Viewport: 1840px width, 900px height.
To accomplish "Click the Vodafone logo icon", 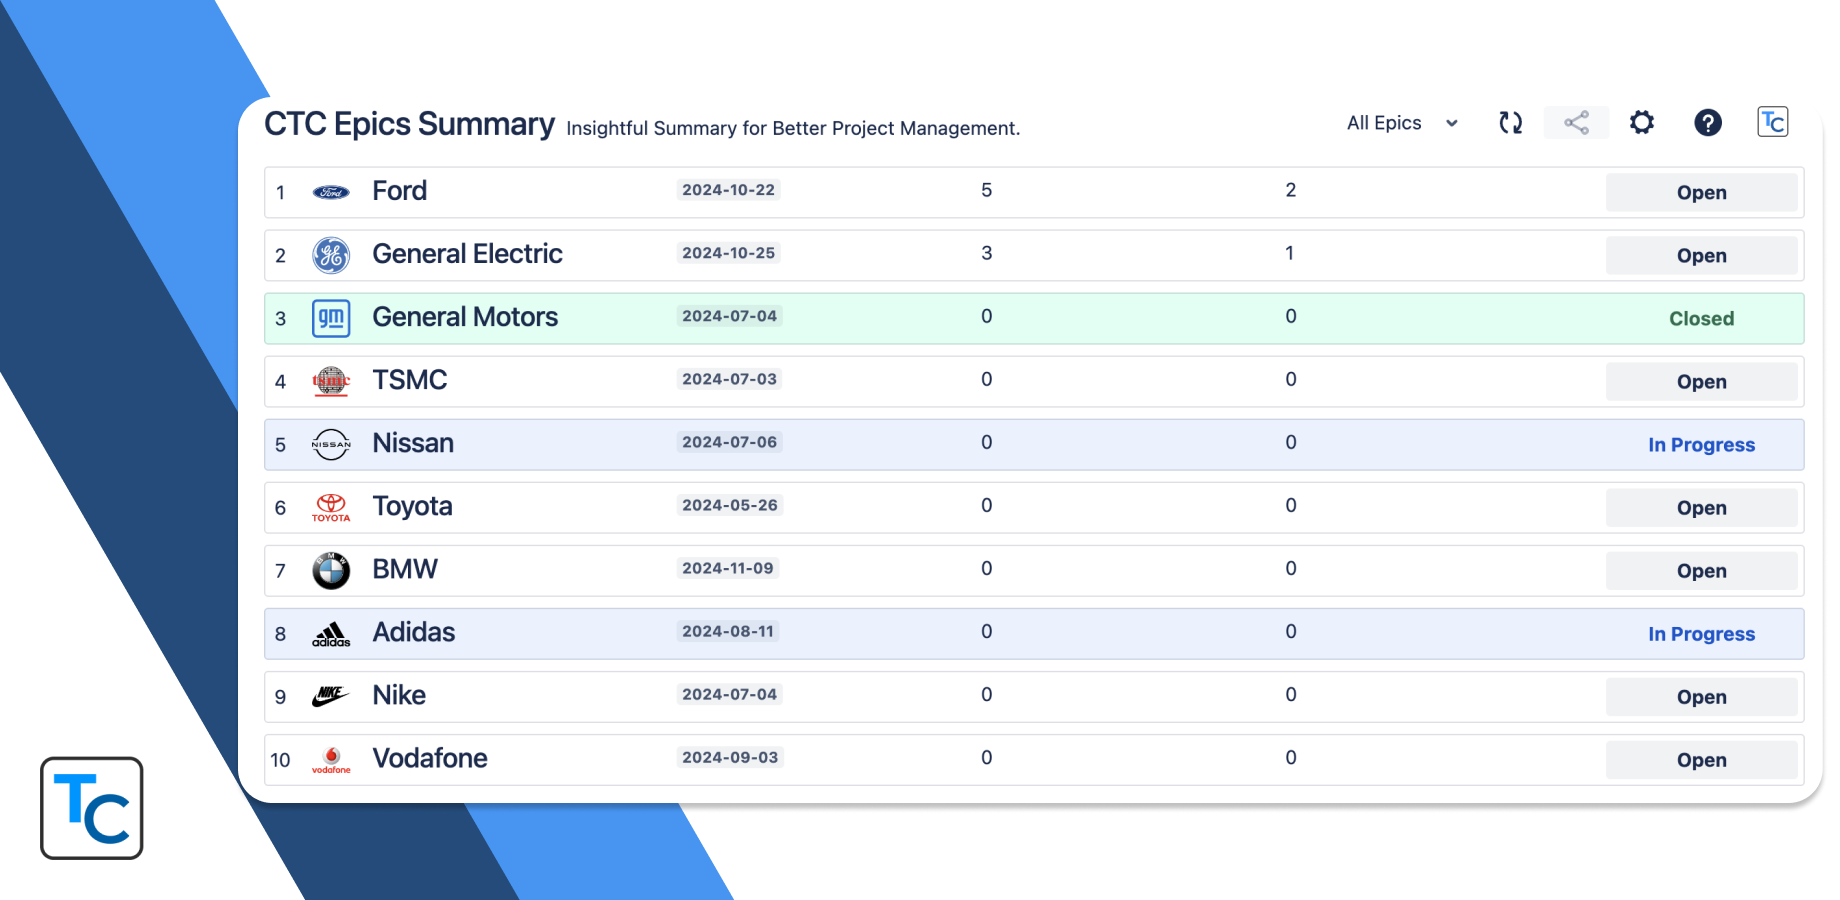I will pos(331,760).
